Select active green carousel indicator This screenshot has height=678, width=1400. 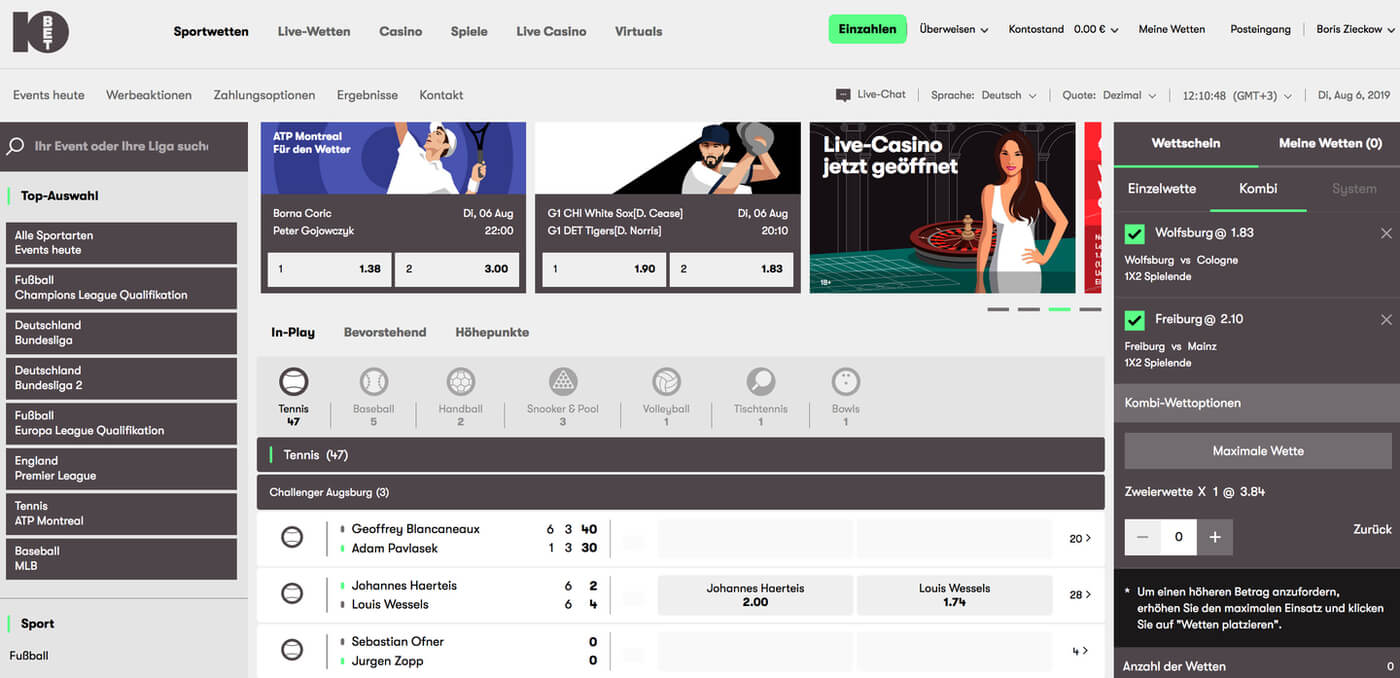pyautogui.click(x=1059, y=309)
